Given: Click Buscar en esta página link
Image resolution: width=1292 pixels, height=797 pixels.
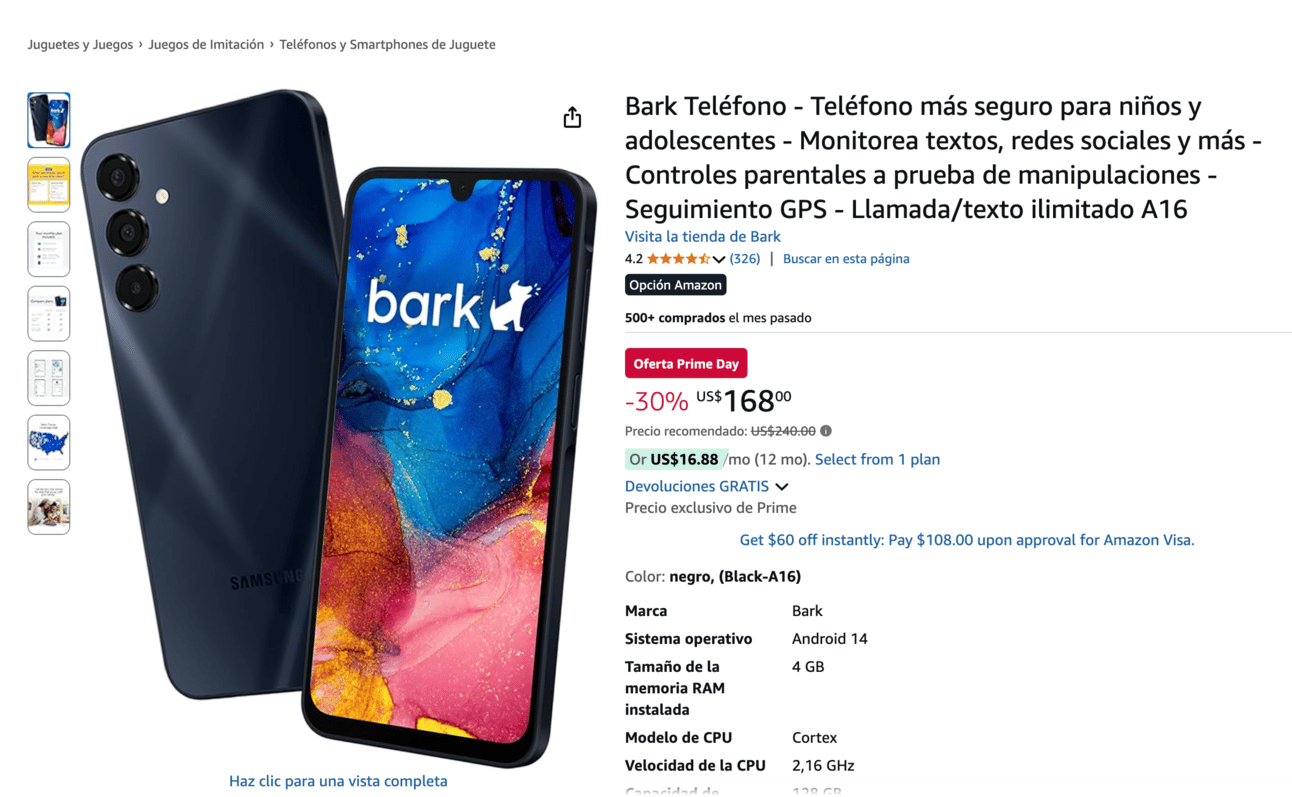Looking at the screenshot, I should [x=846, y=259].
